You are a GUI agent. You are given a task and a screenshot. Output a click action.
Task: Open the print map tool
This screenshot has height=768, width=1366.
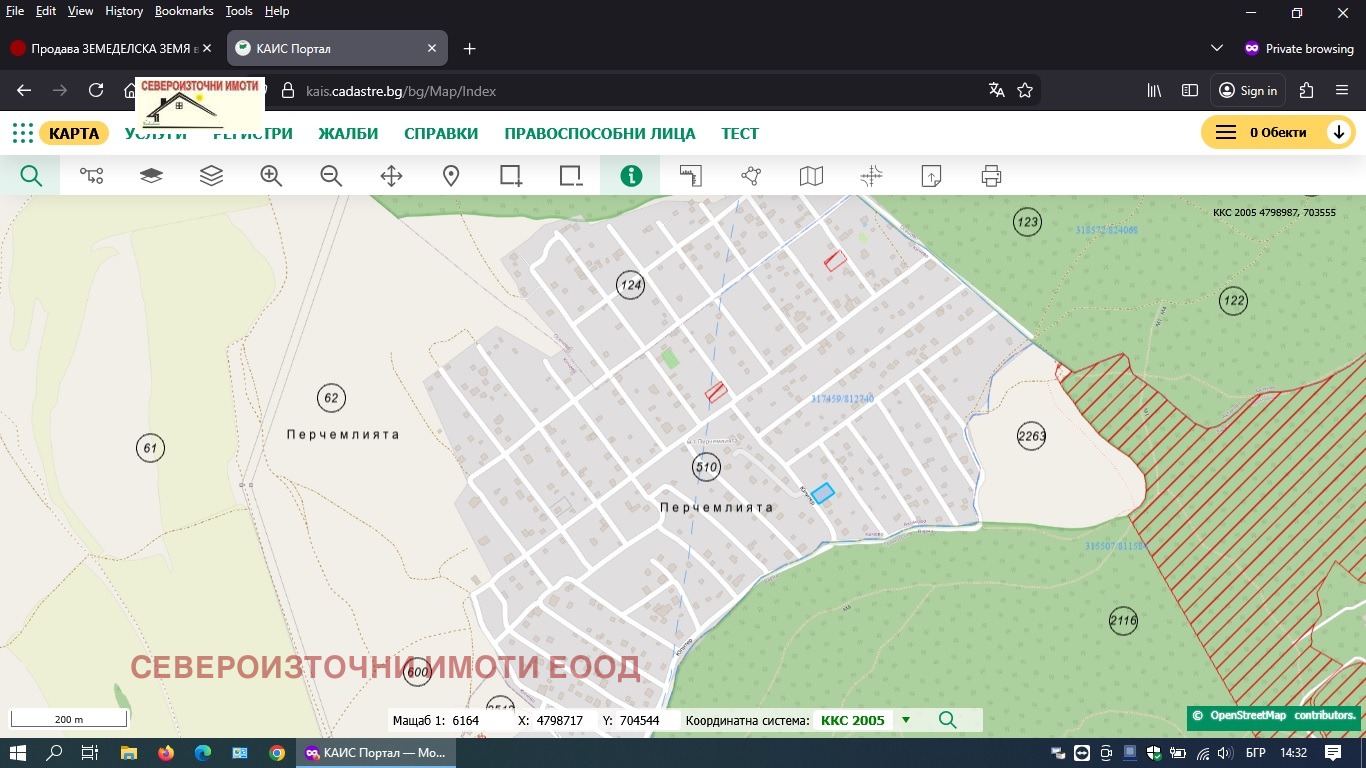point(990,175)
